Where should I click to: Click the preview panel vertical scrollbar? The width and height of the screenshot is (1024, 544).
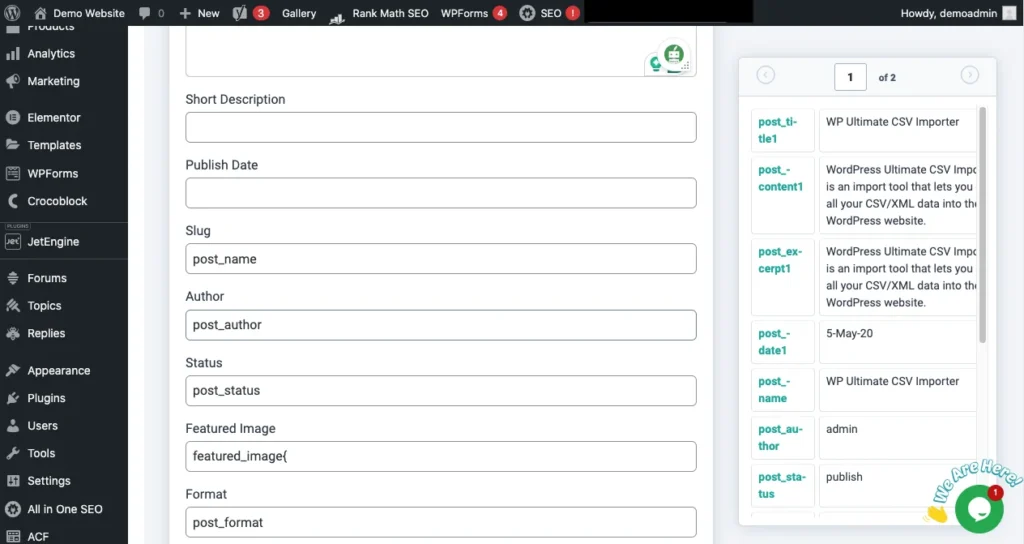click(x=982, y=226)
